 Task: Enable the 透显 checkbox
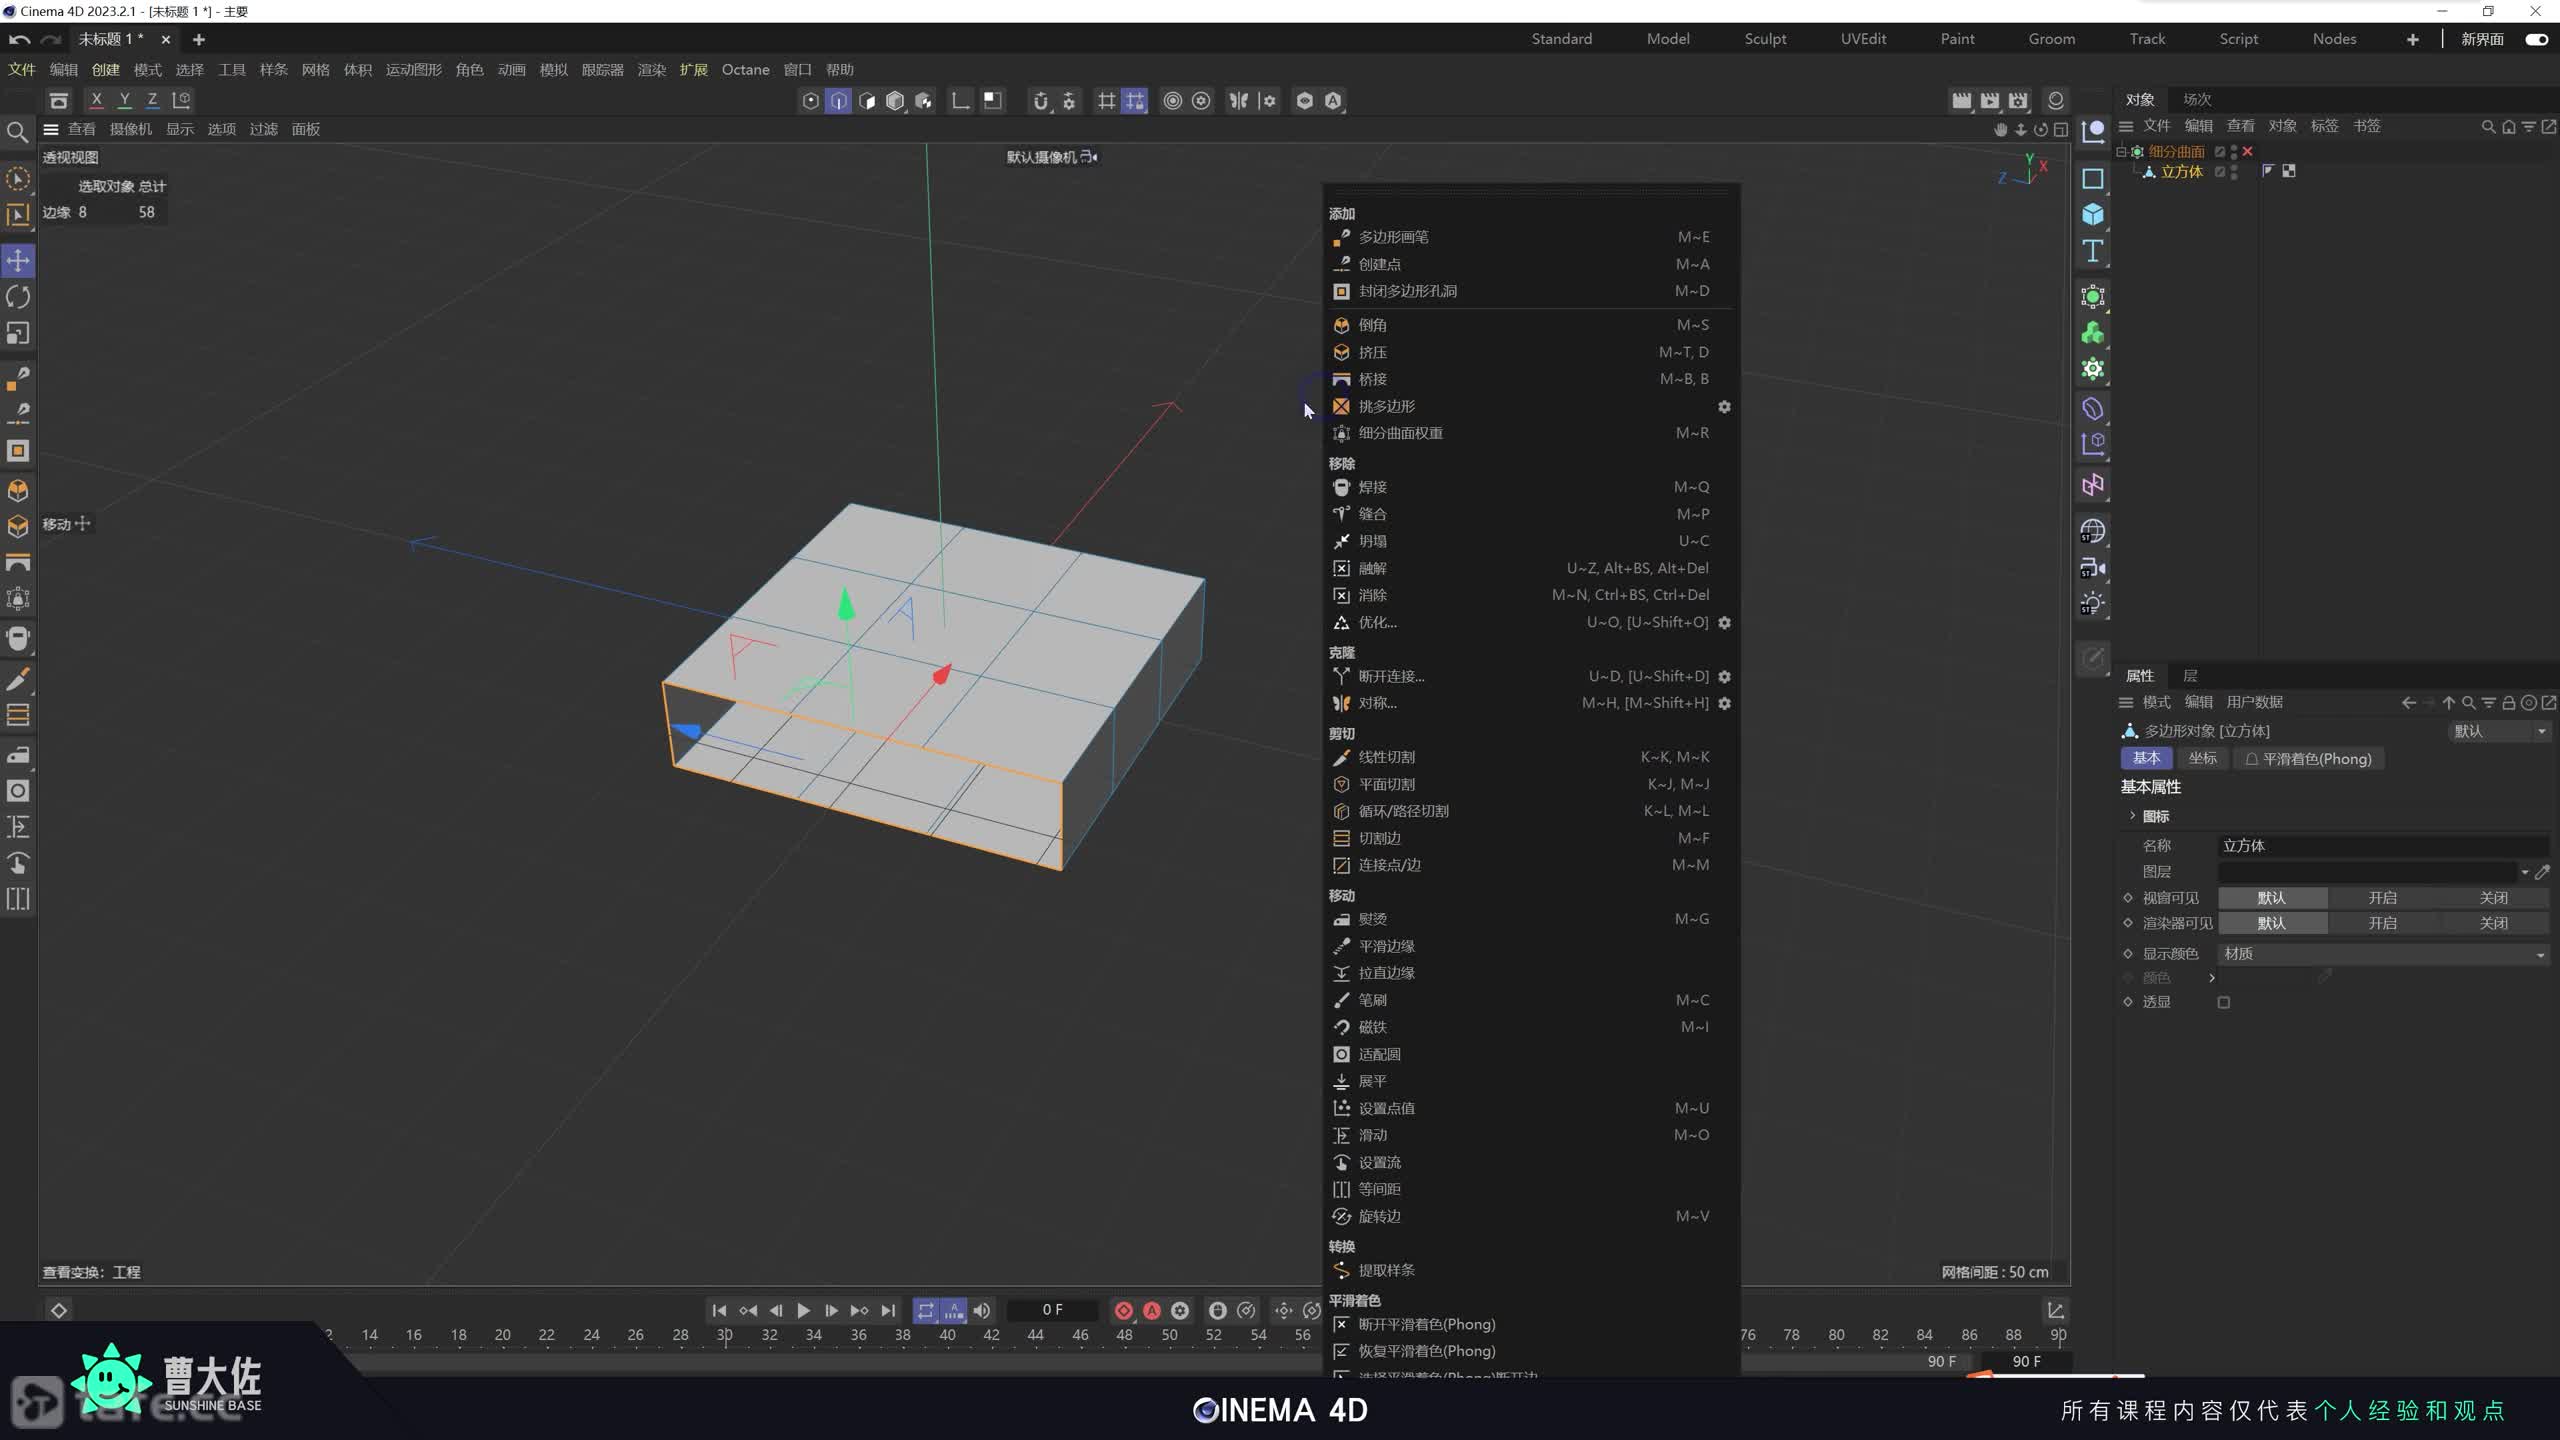point(2224,1002)
